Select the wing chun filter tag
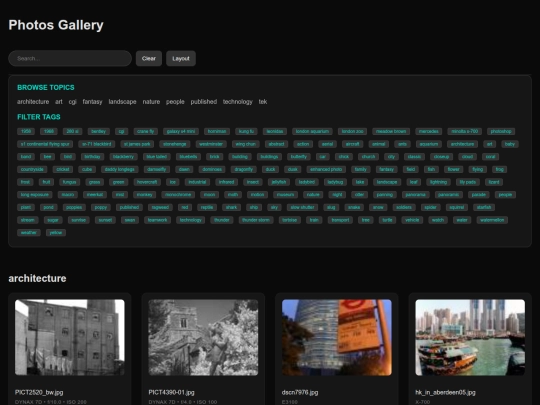This screenshot has height=405, width=540. tap(246, 144)
